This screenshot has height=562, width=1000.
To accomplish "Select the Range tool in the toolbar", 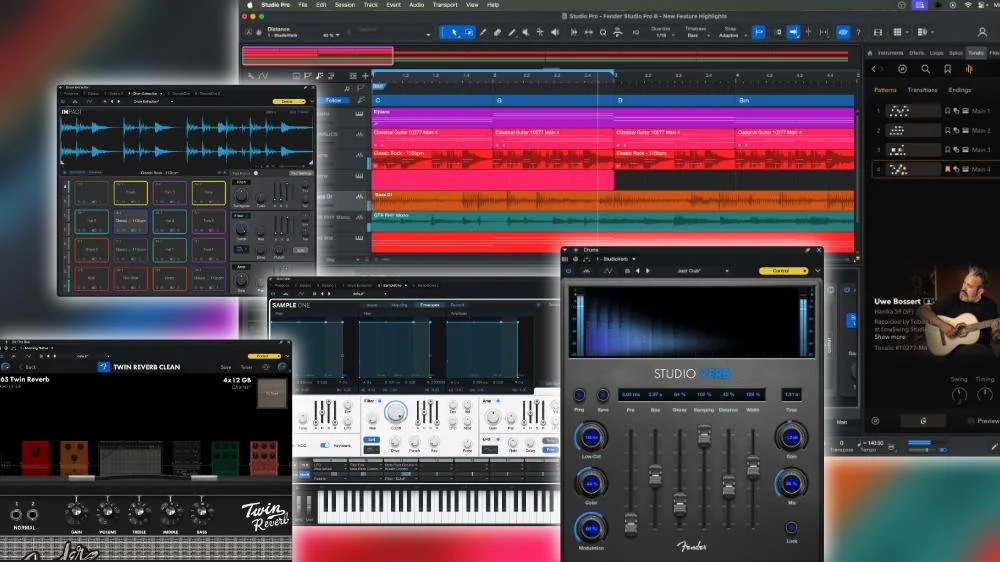I will [469, 32].
